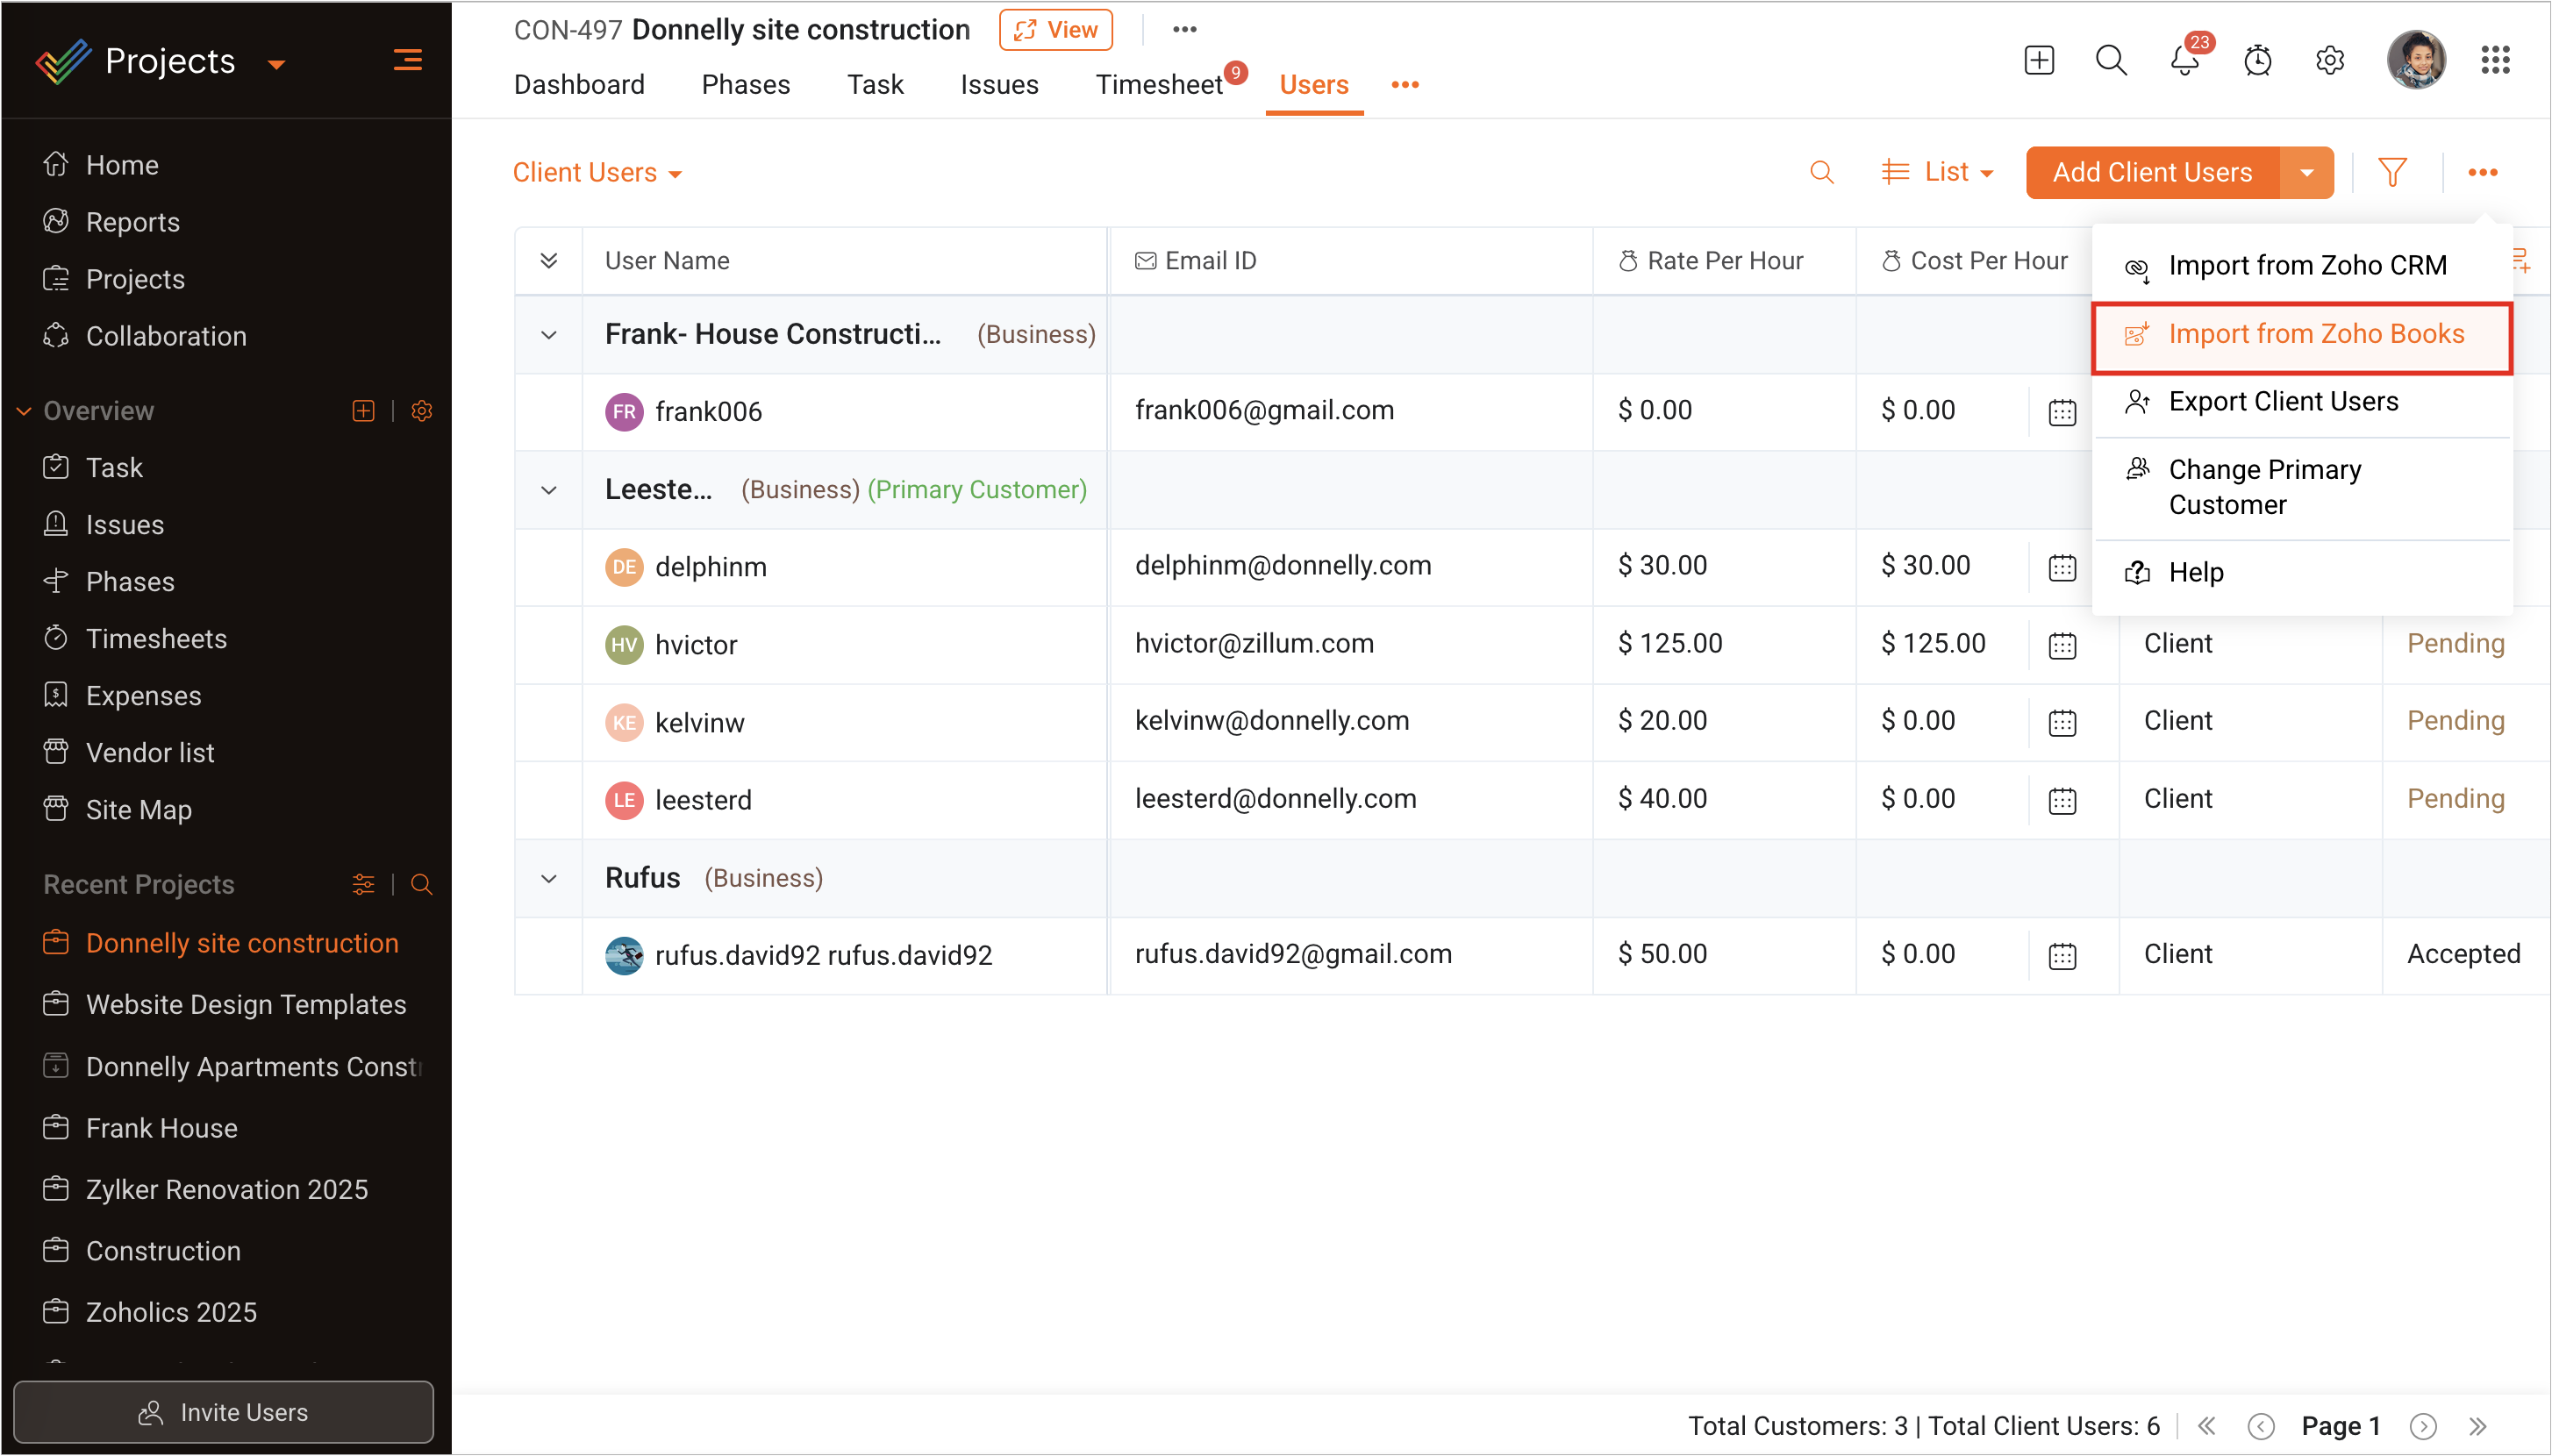
Task: Collapse all groups with double chevron
Action: point(549,261)
